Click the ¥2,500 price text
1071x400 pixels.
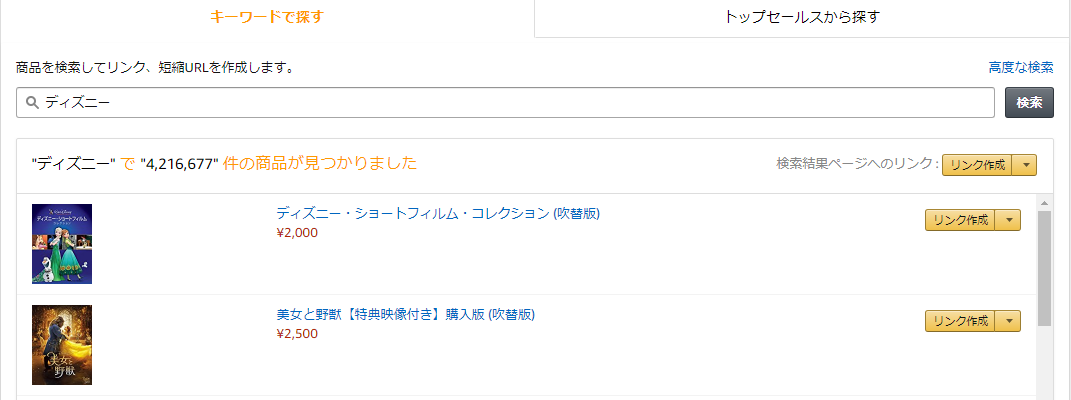coord(297,334)
